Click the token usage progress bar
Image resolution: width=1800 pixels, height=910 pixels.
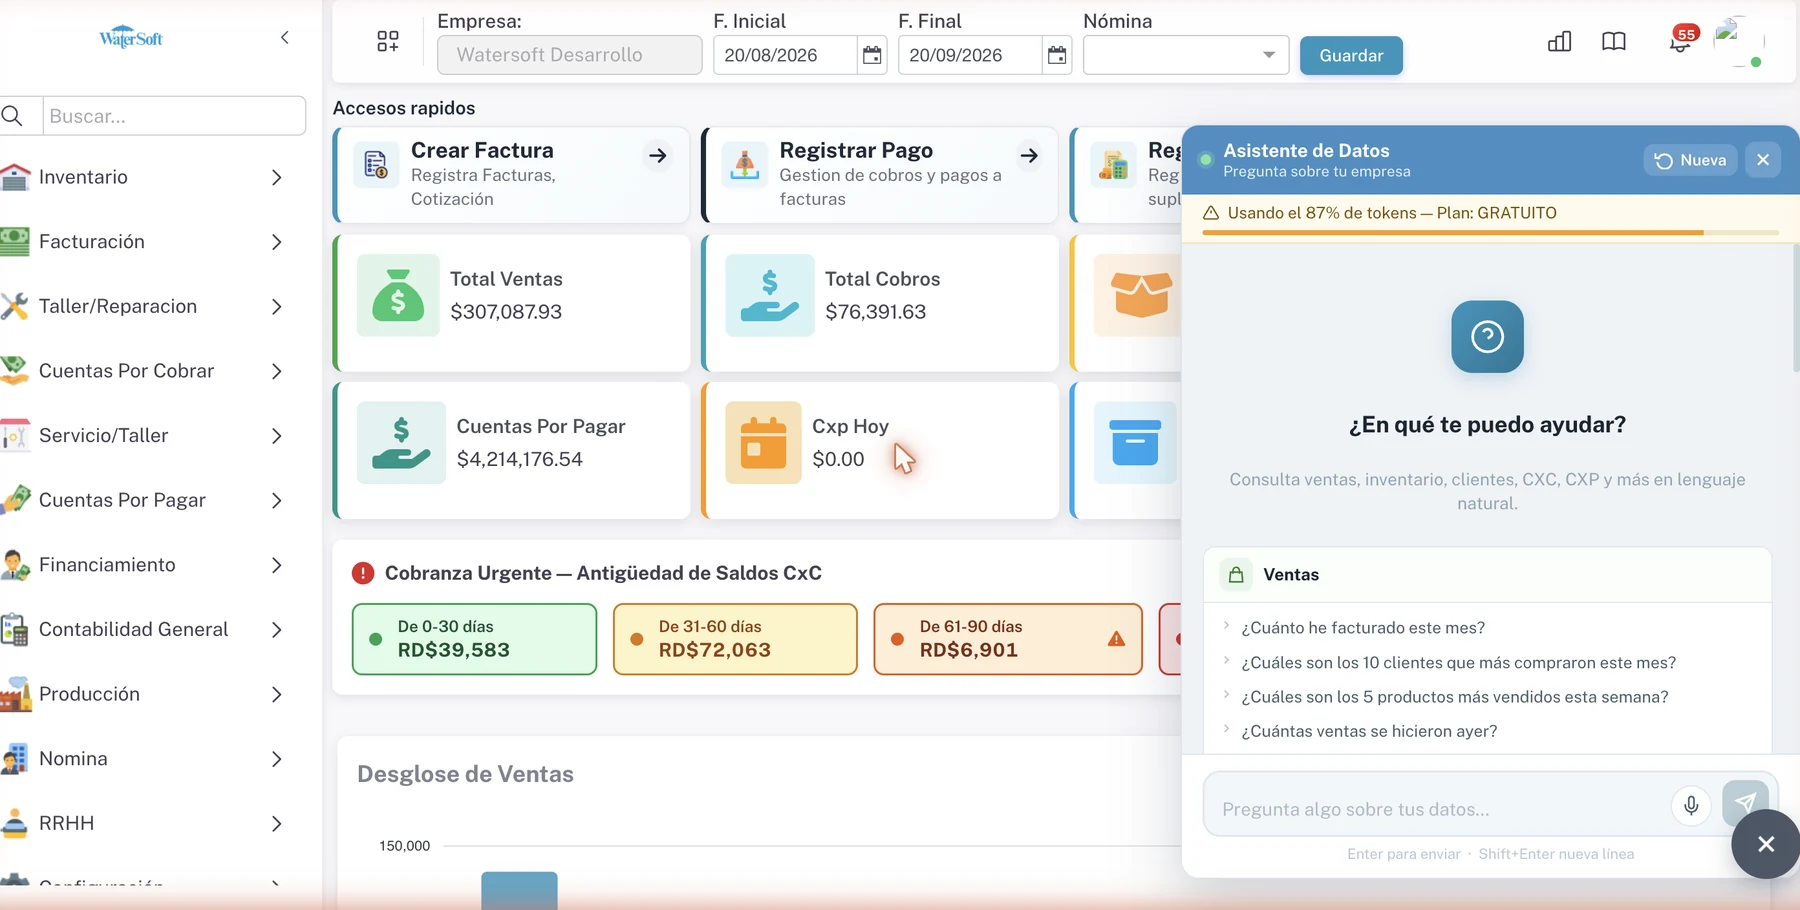click(1490, 232)
